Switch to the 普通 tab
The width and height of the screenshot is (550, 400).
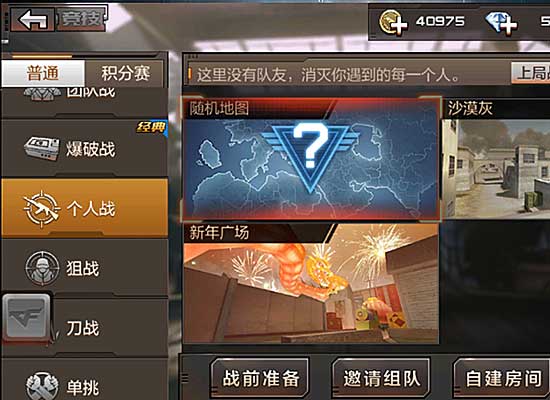43,73
